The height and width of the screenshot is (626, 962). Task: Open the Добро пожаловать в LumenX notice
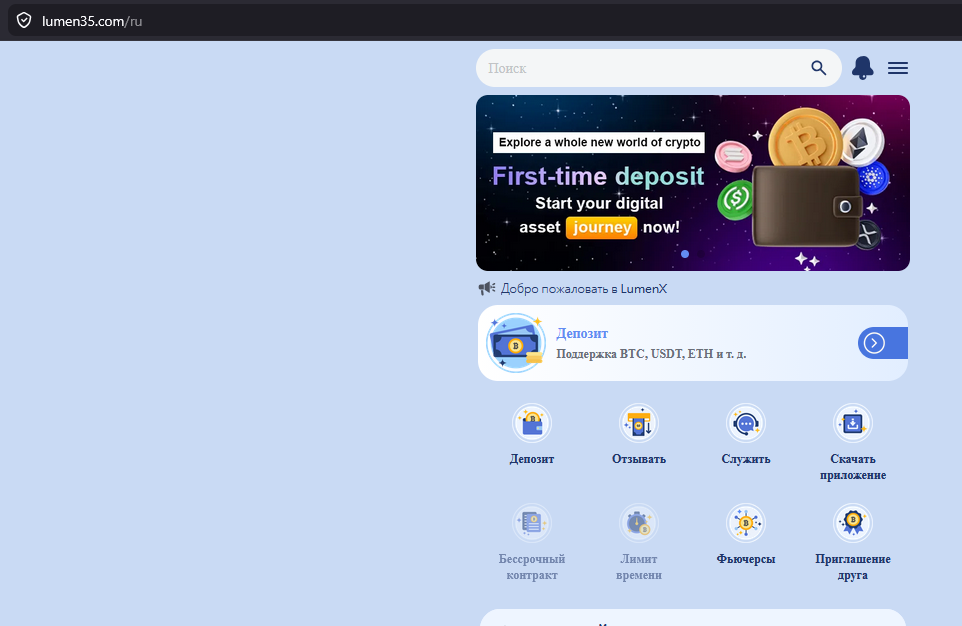pos(583,288)
